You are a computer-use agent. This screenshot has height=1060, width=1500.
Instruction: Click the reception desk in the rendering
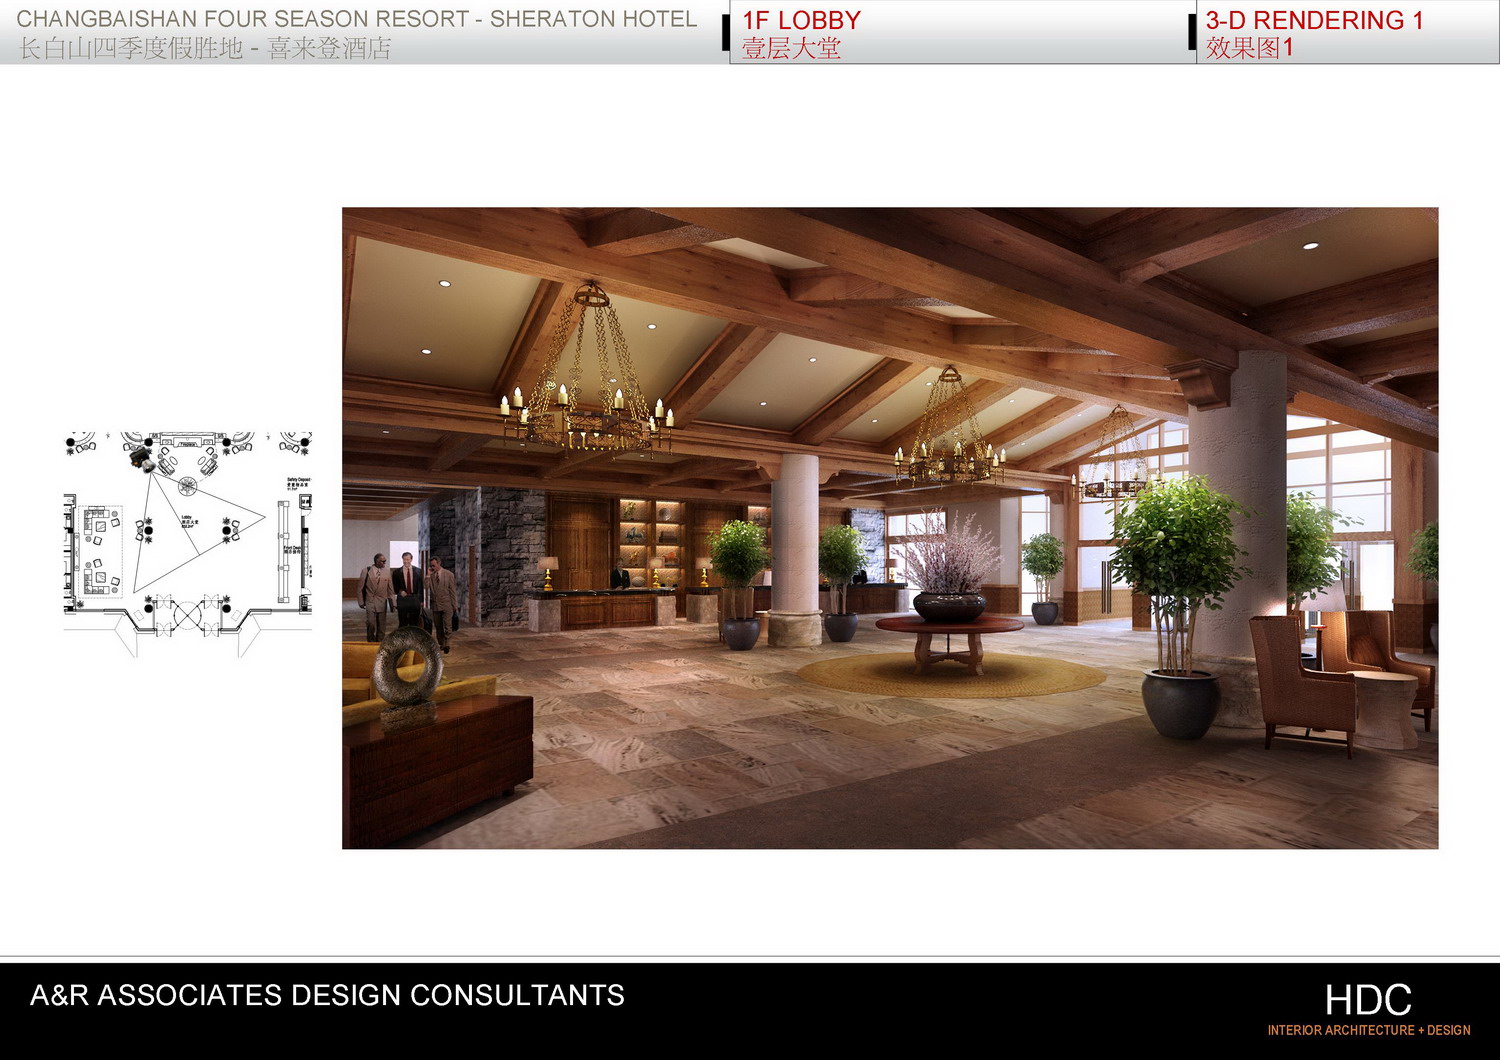click(600, 608)
